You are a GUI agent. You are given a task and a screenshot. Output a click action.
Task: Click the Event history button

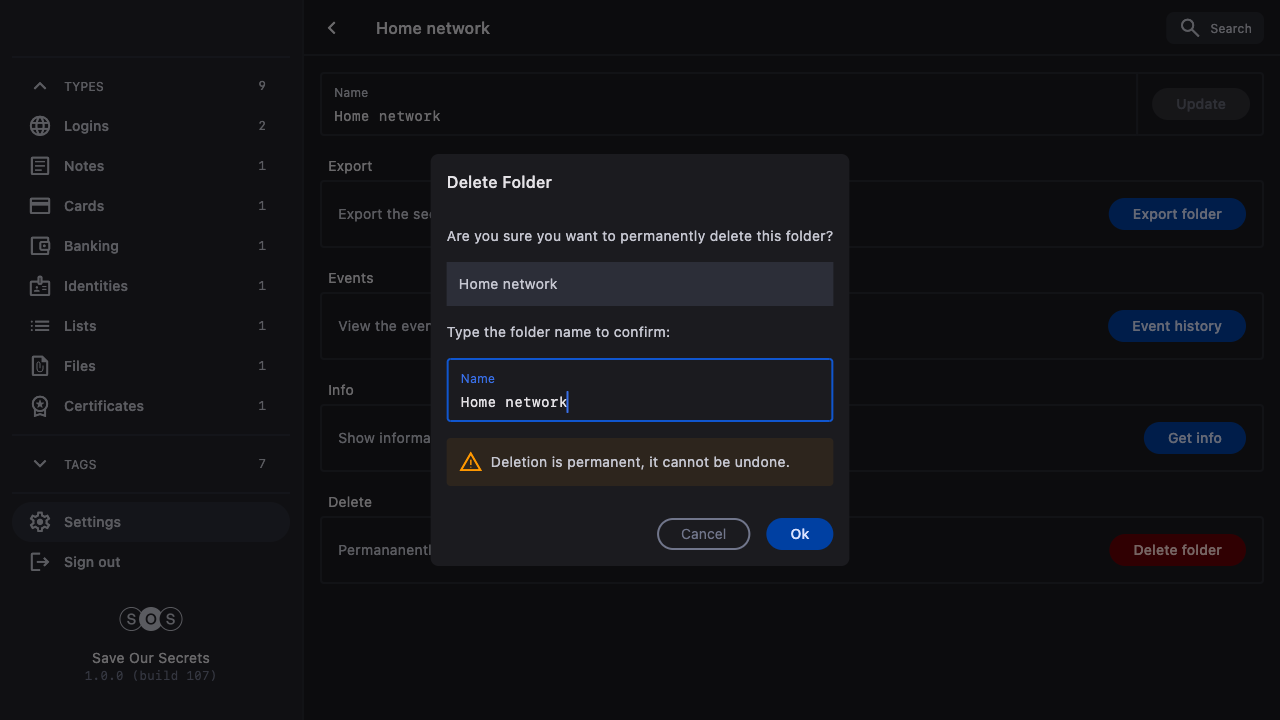pyautogui.click(x=1176, y=326)
